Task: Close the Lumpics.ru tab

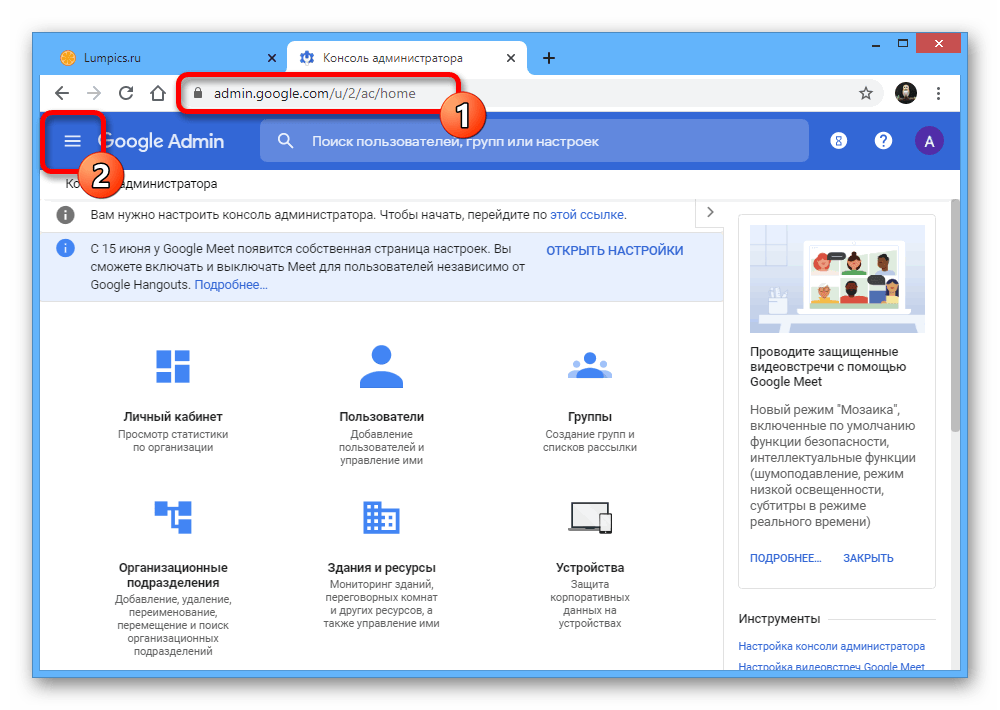Action: point(272,58)
